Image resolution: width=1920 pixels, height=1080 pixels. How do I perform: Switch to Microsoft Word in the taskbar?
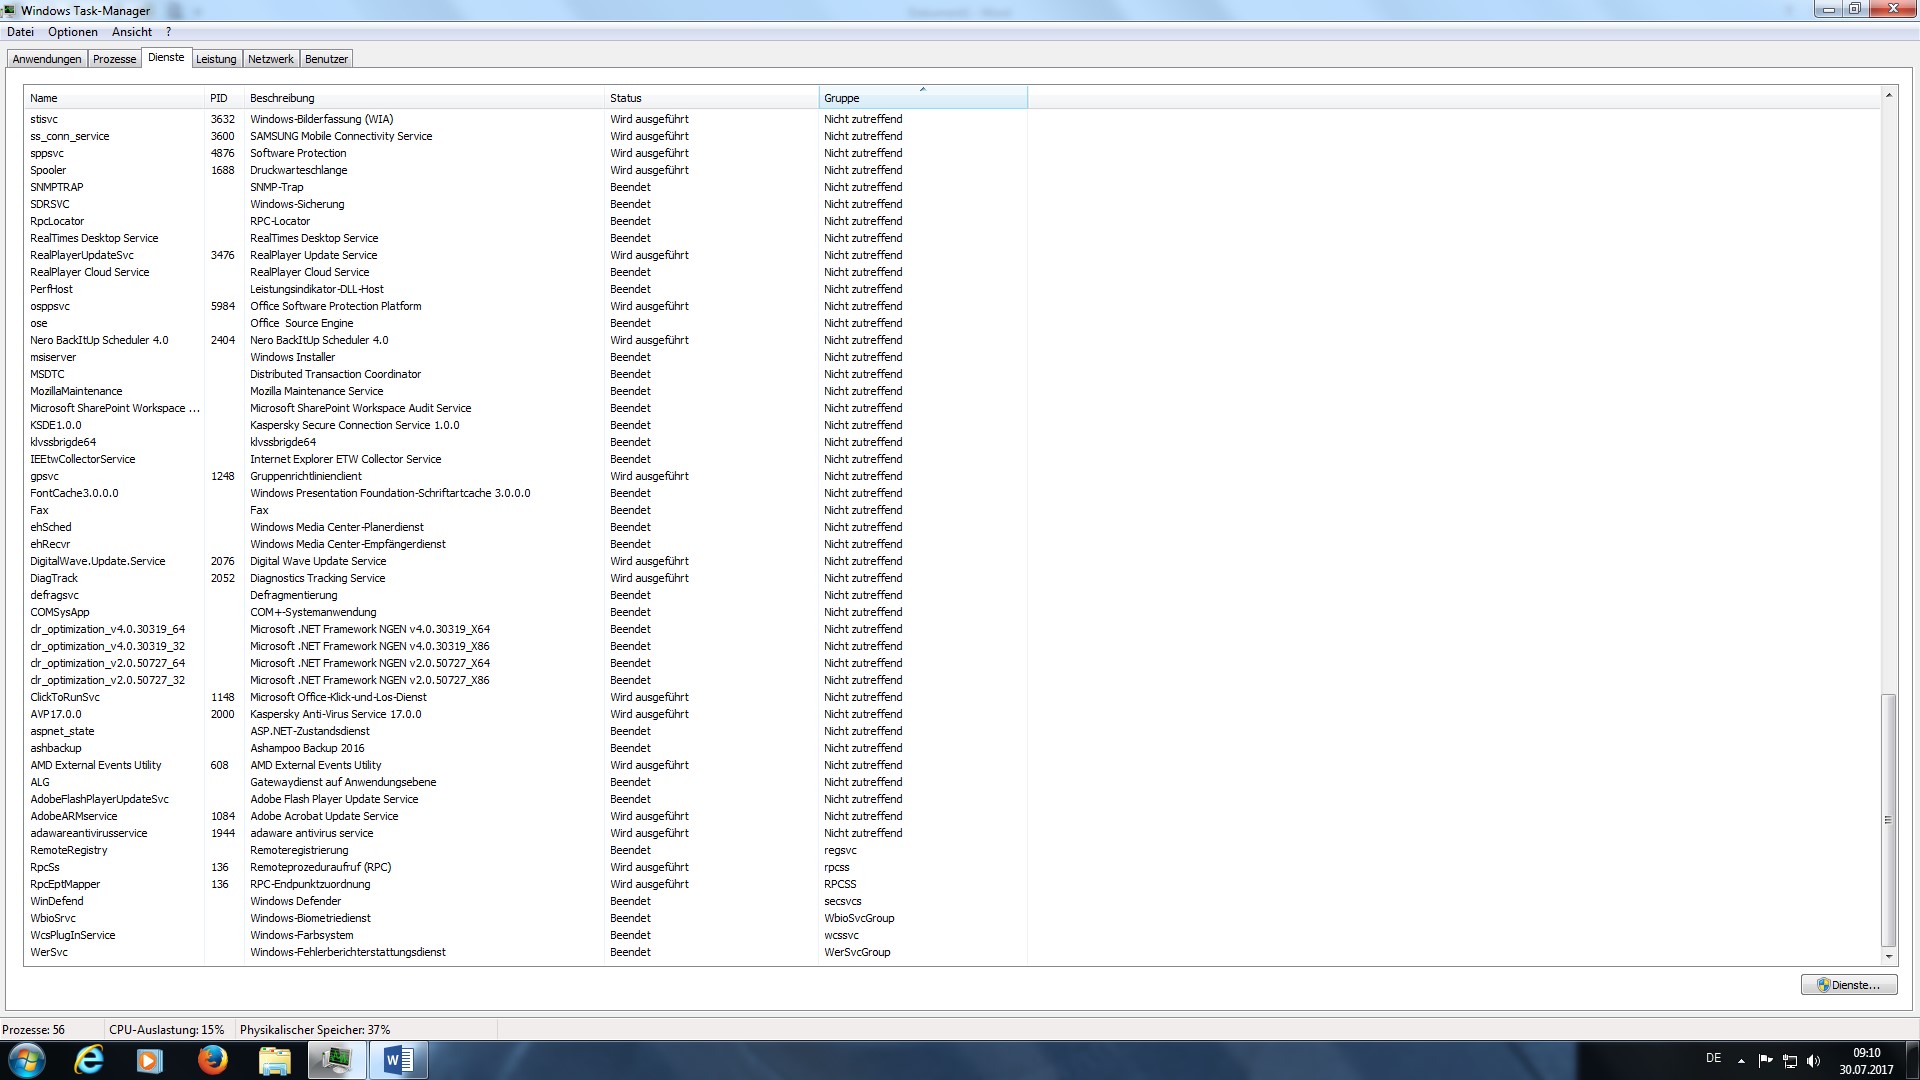[399, 1060]
